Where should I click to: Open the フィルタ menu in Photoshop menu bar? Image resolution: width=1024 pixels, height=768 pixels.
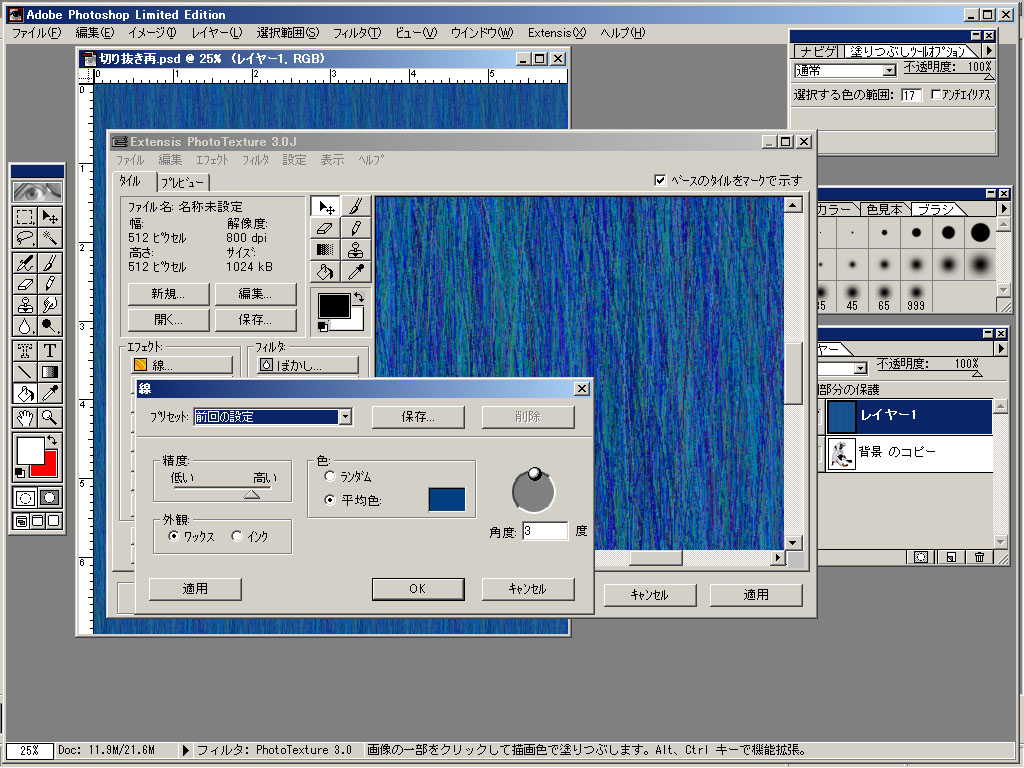pyautogui.click(x=360, y=33)
